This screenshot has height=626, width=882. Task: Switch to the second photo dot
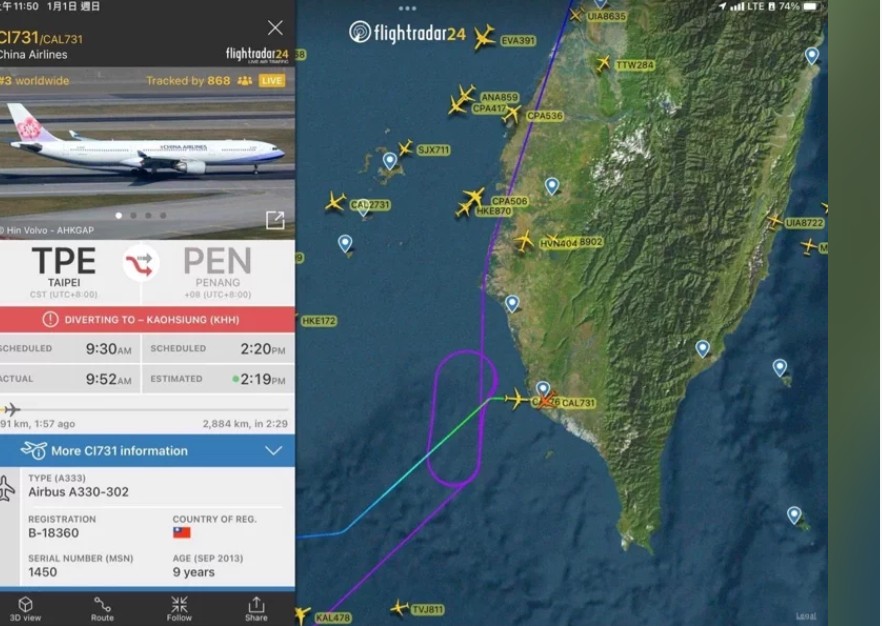(x=133, y=215)
